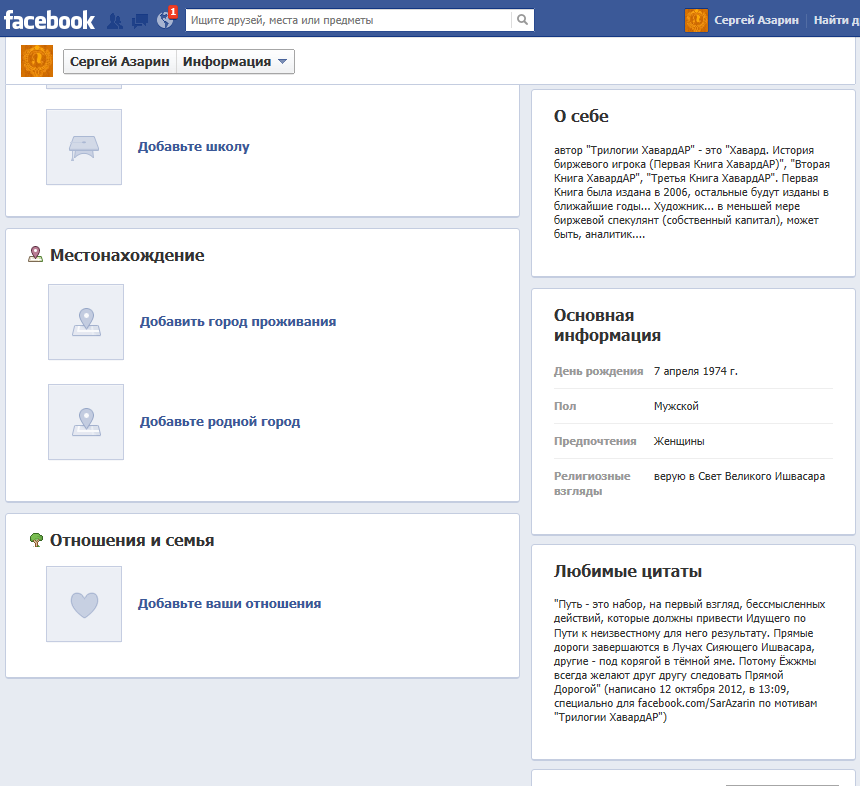This screenshot has width=860, height=786.
Task: Click the search magnifier button
Action: coord(523,20)
